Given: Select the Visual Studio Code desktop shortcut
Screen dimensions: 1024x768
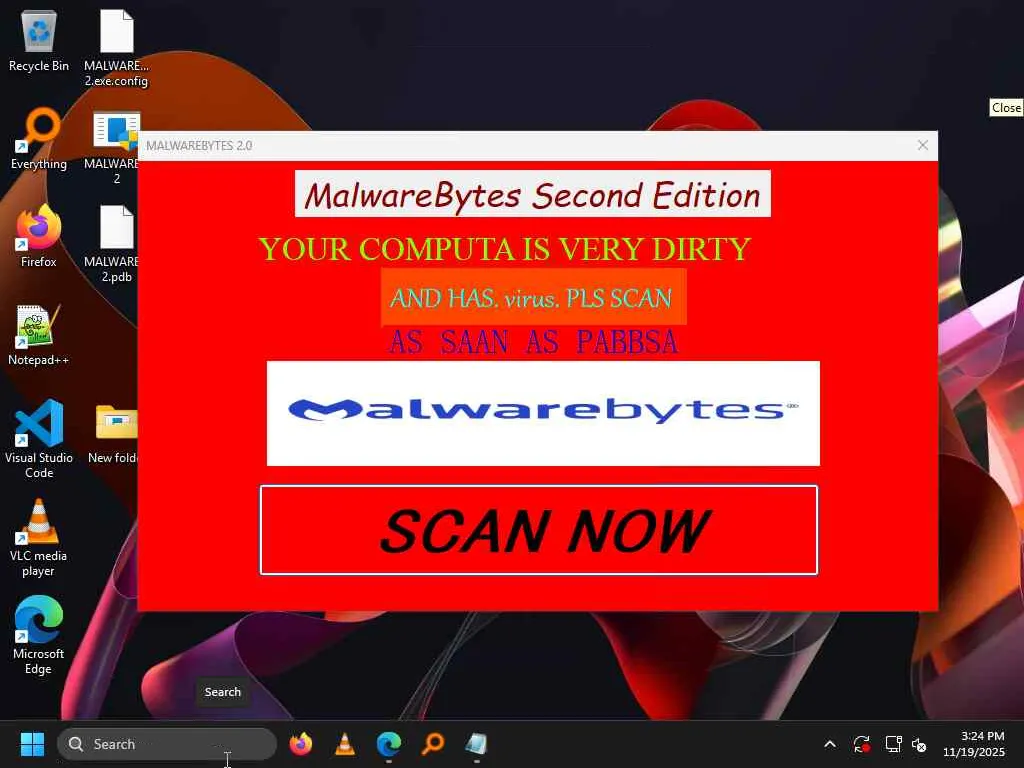Looking at the screenshot, I should pos(39,439).
